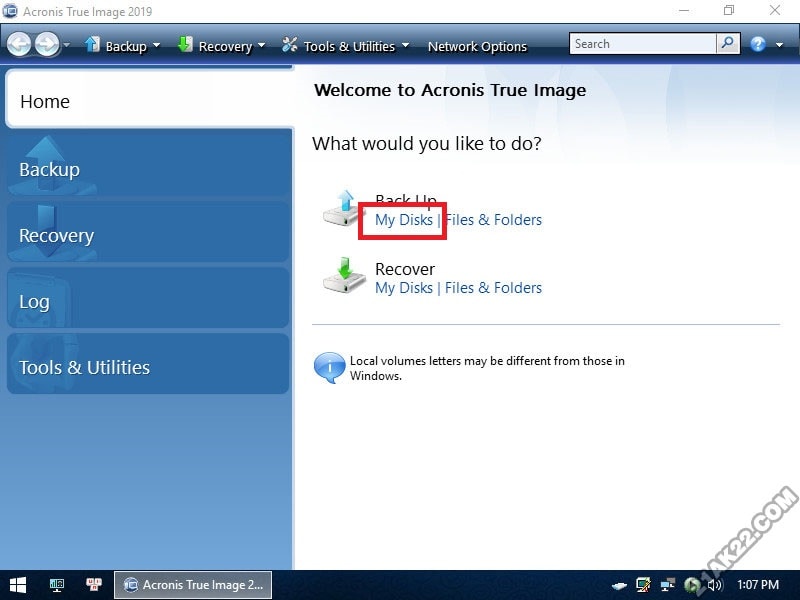Image resolution: width=800 pixels, height=600 pixels.
Task: Click the blue info bubble icon
Action: [x=329, y=367]
